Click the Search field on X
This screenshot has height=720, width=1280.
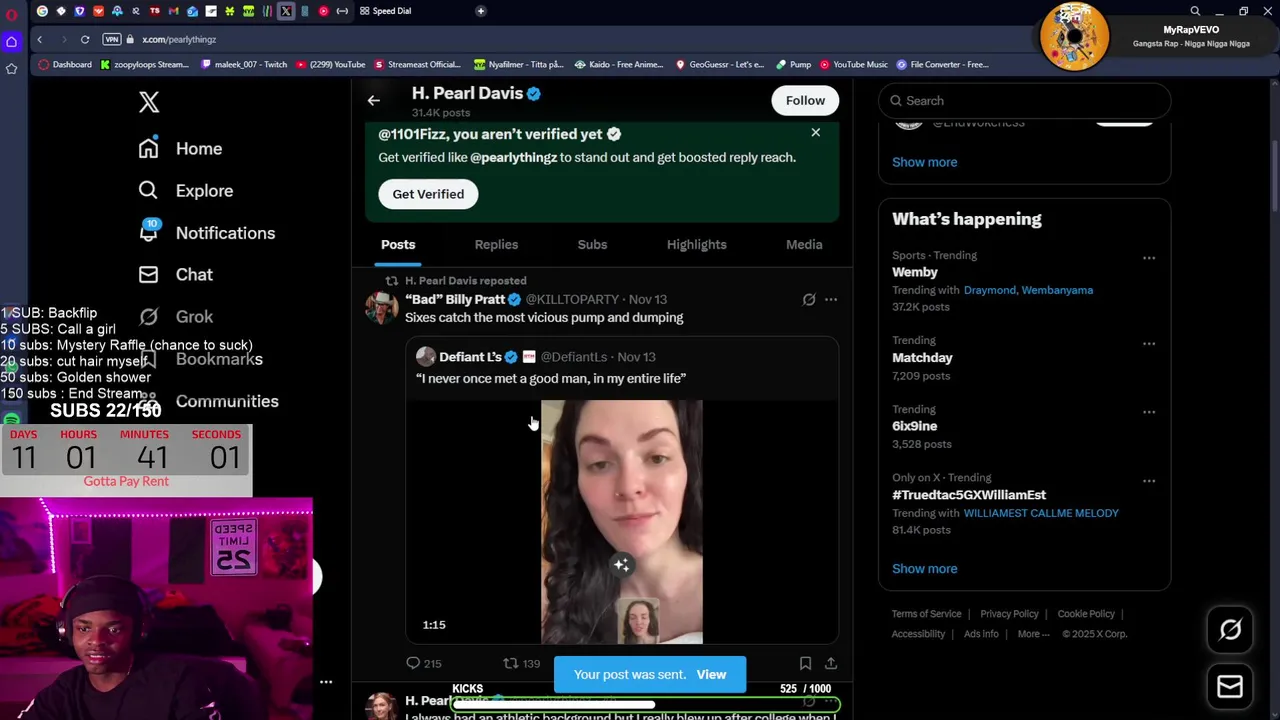[1025, 101]
